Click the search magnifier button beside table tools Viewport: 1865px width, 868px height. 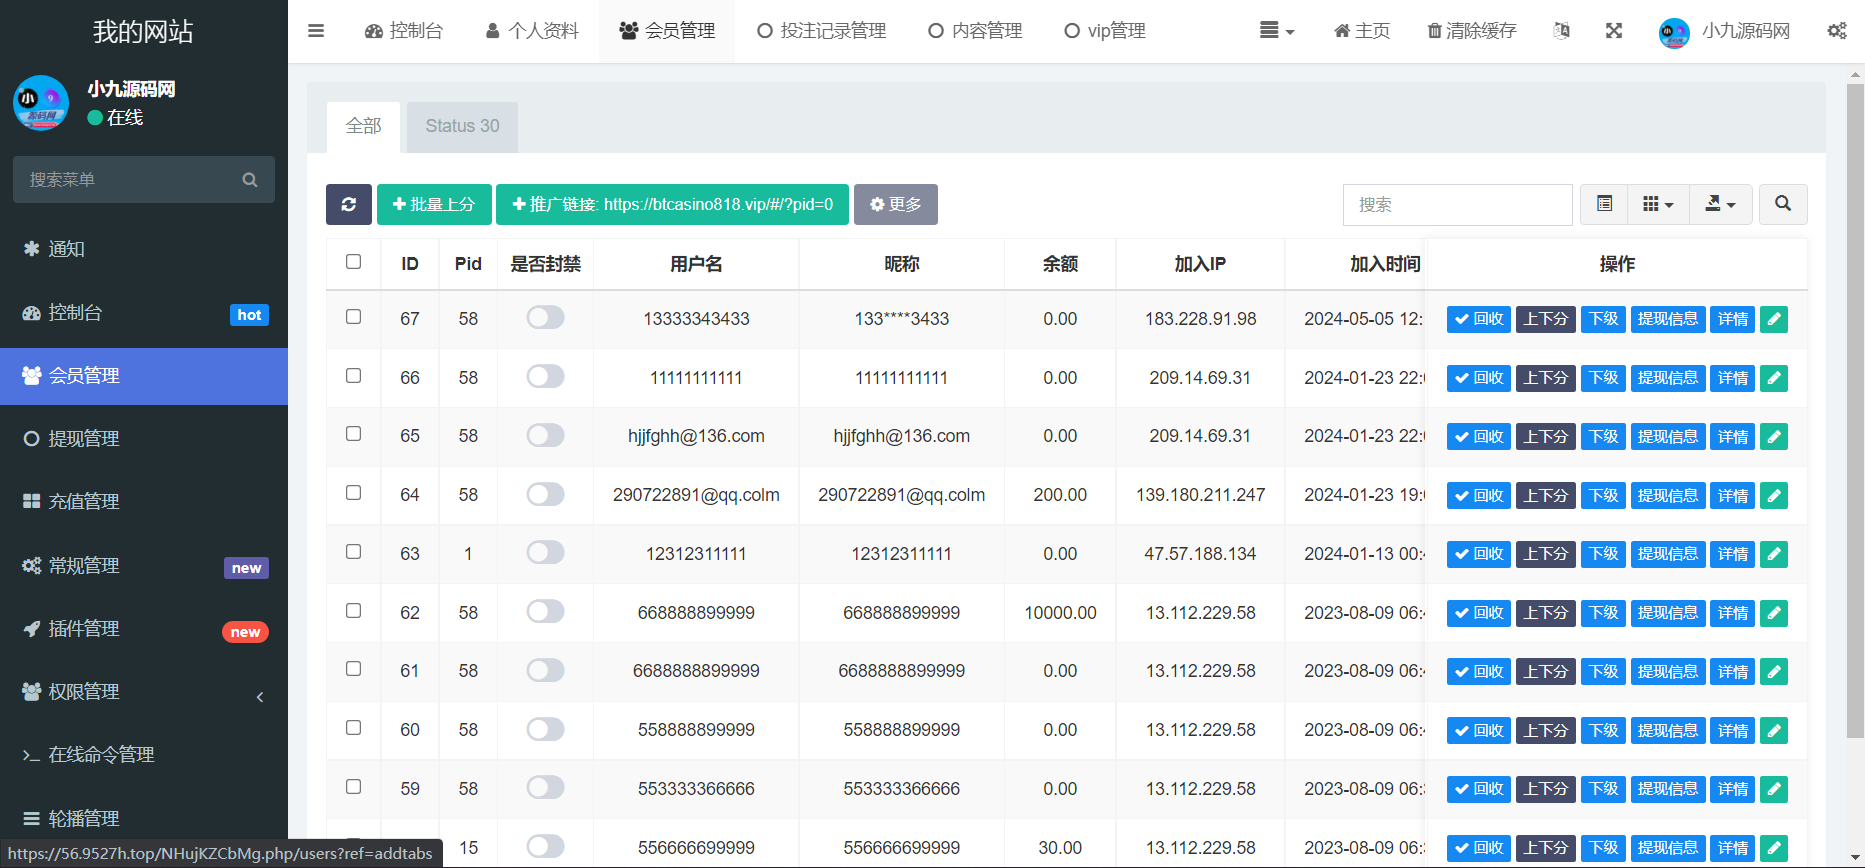point(1783,204)
